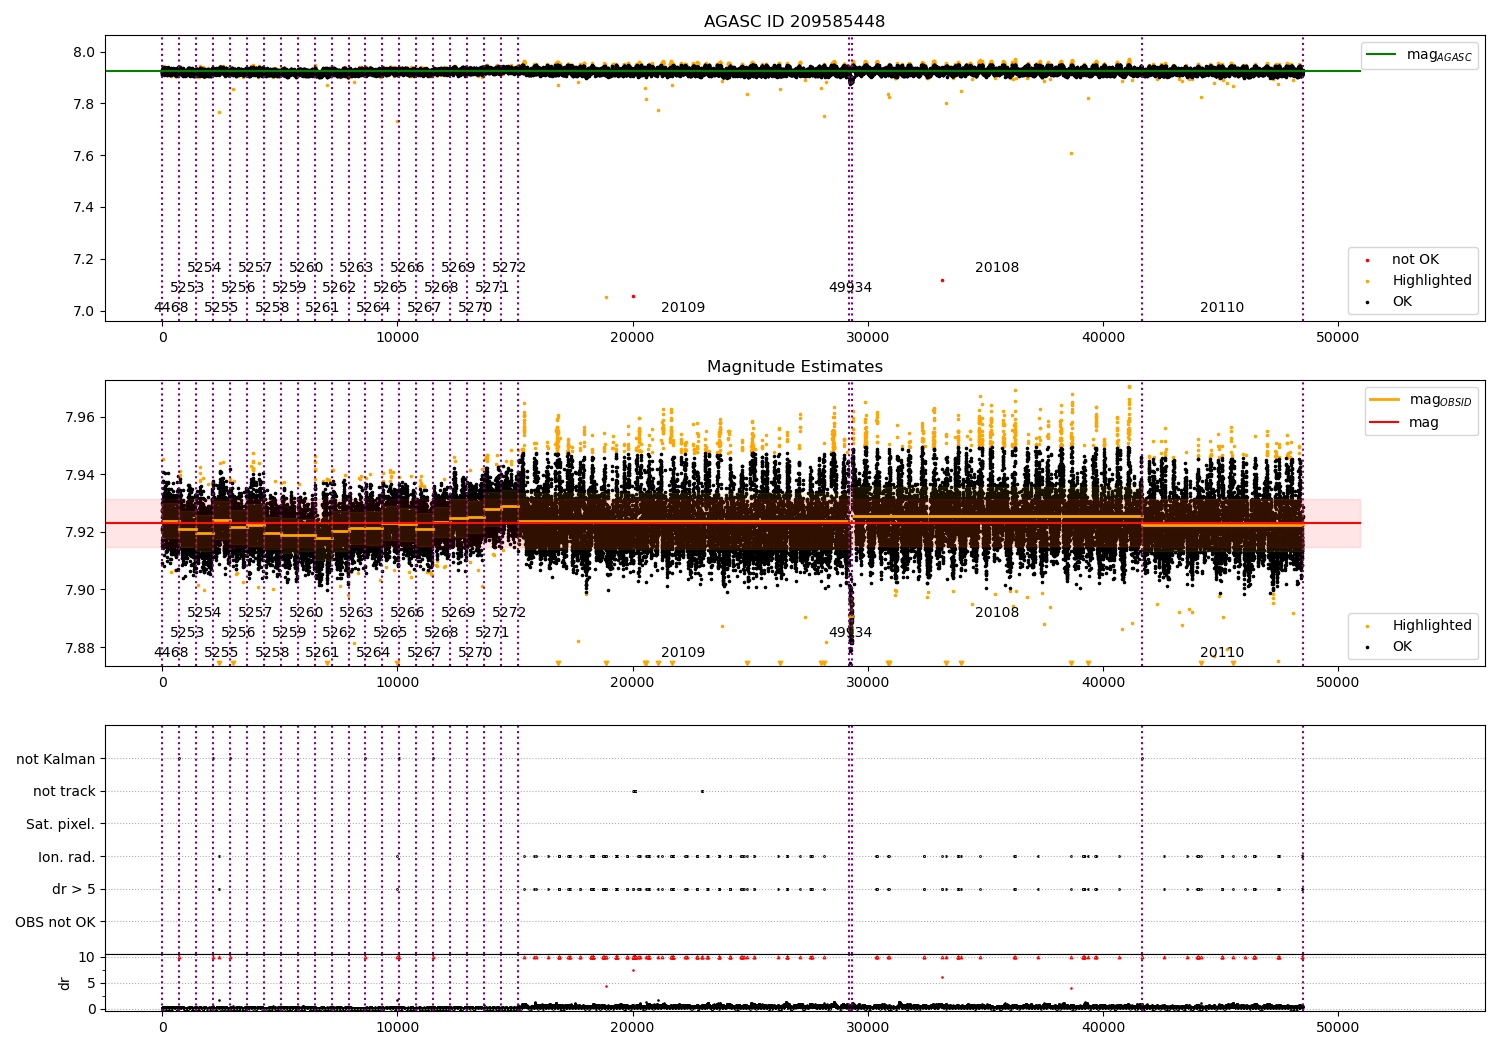Click the 50000 x-axis tick under the bottom plot
This screenshot has width=1500, height=1050.
[x=1338, y=1027]
